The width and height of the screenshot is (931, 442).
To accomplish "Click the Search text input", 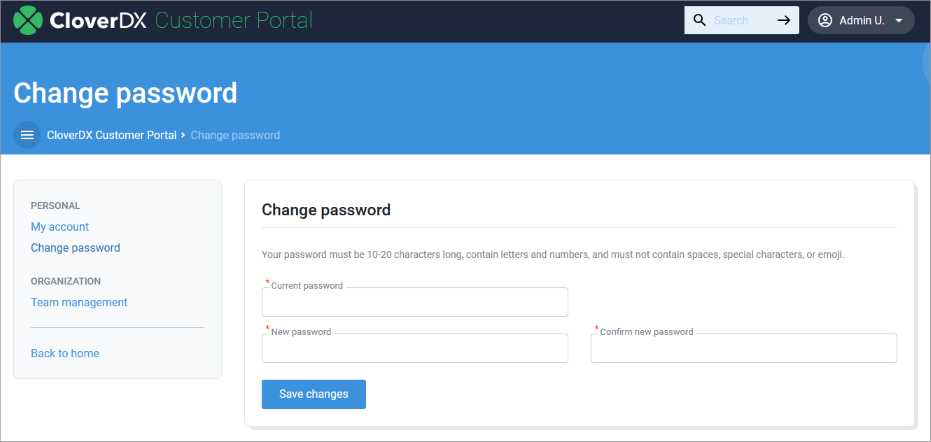I will click(x=739, y=20).
